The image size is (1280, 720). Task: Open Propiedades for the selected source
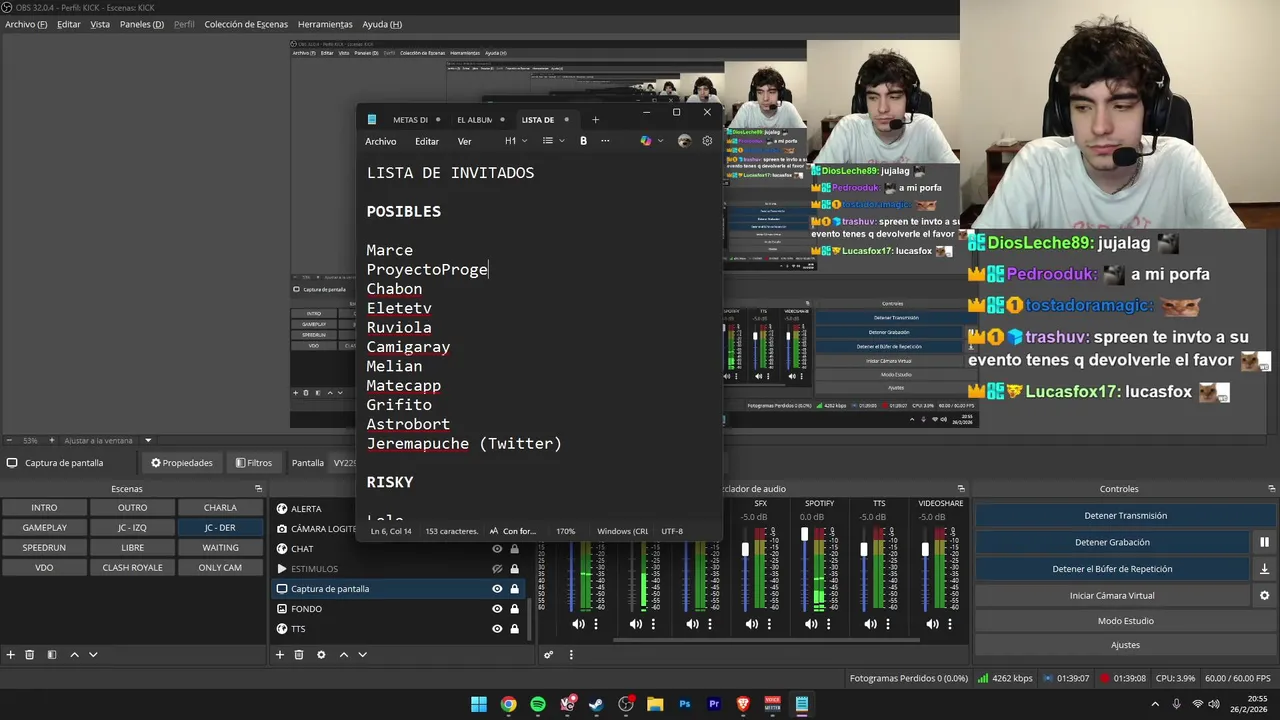[182, 463]
